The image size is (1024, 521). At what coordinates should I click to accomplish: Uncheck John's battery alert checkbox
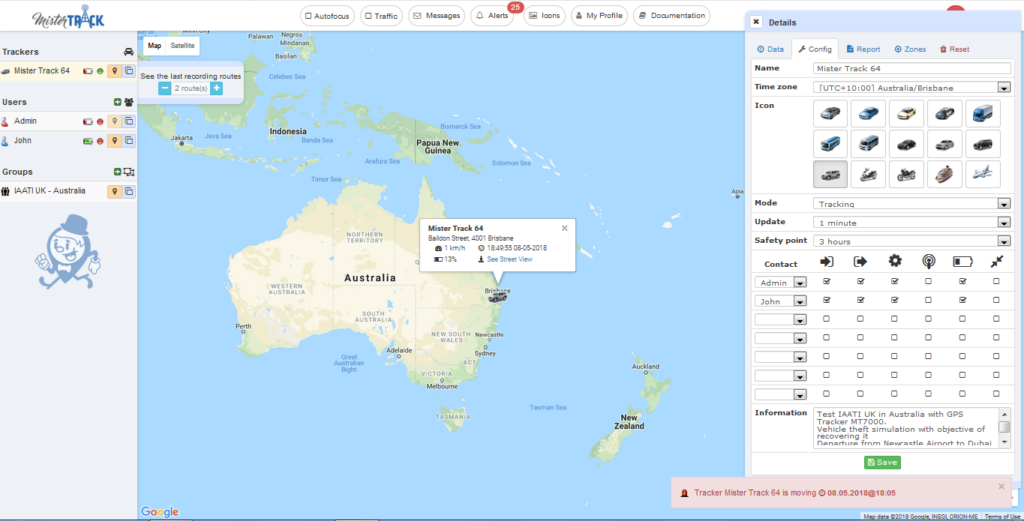pyautogui.click(x=962, y=300)
